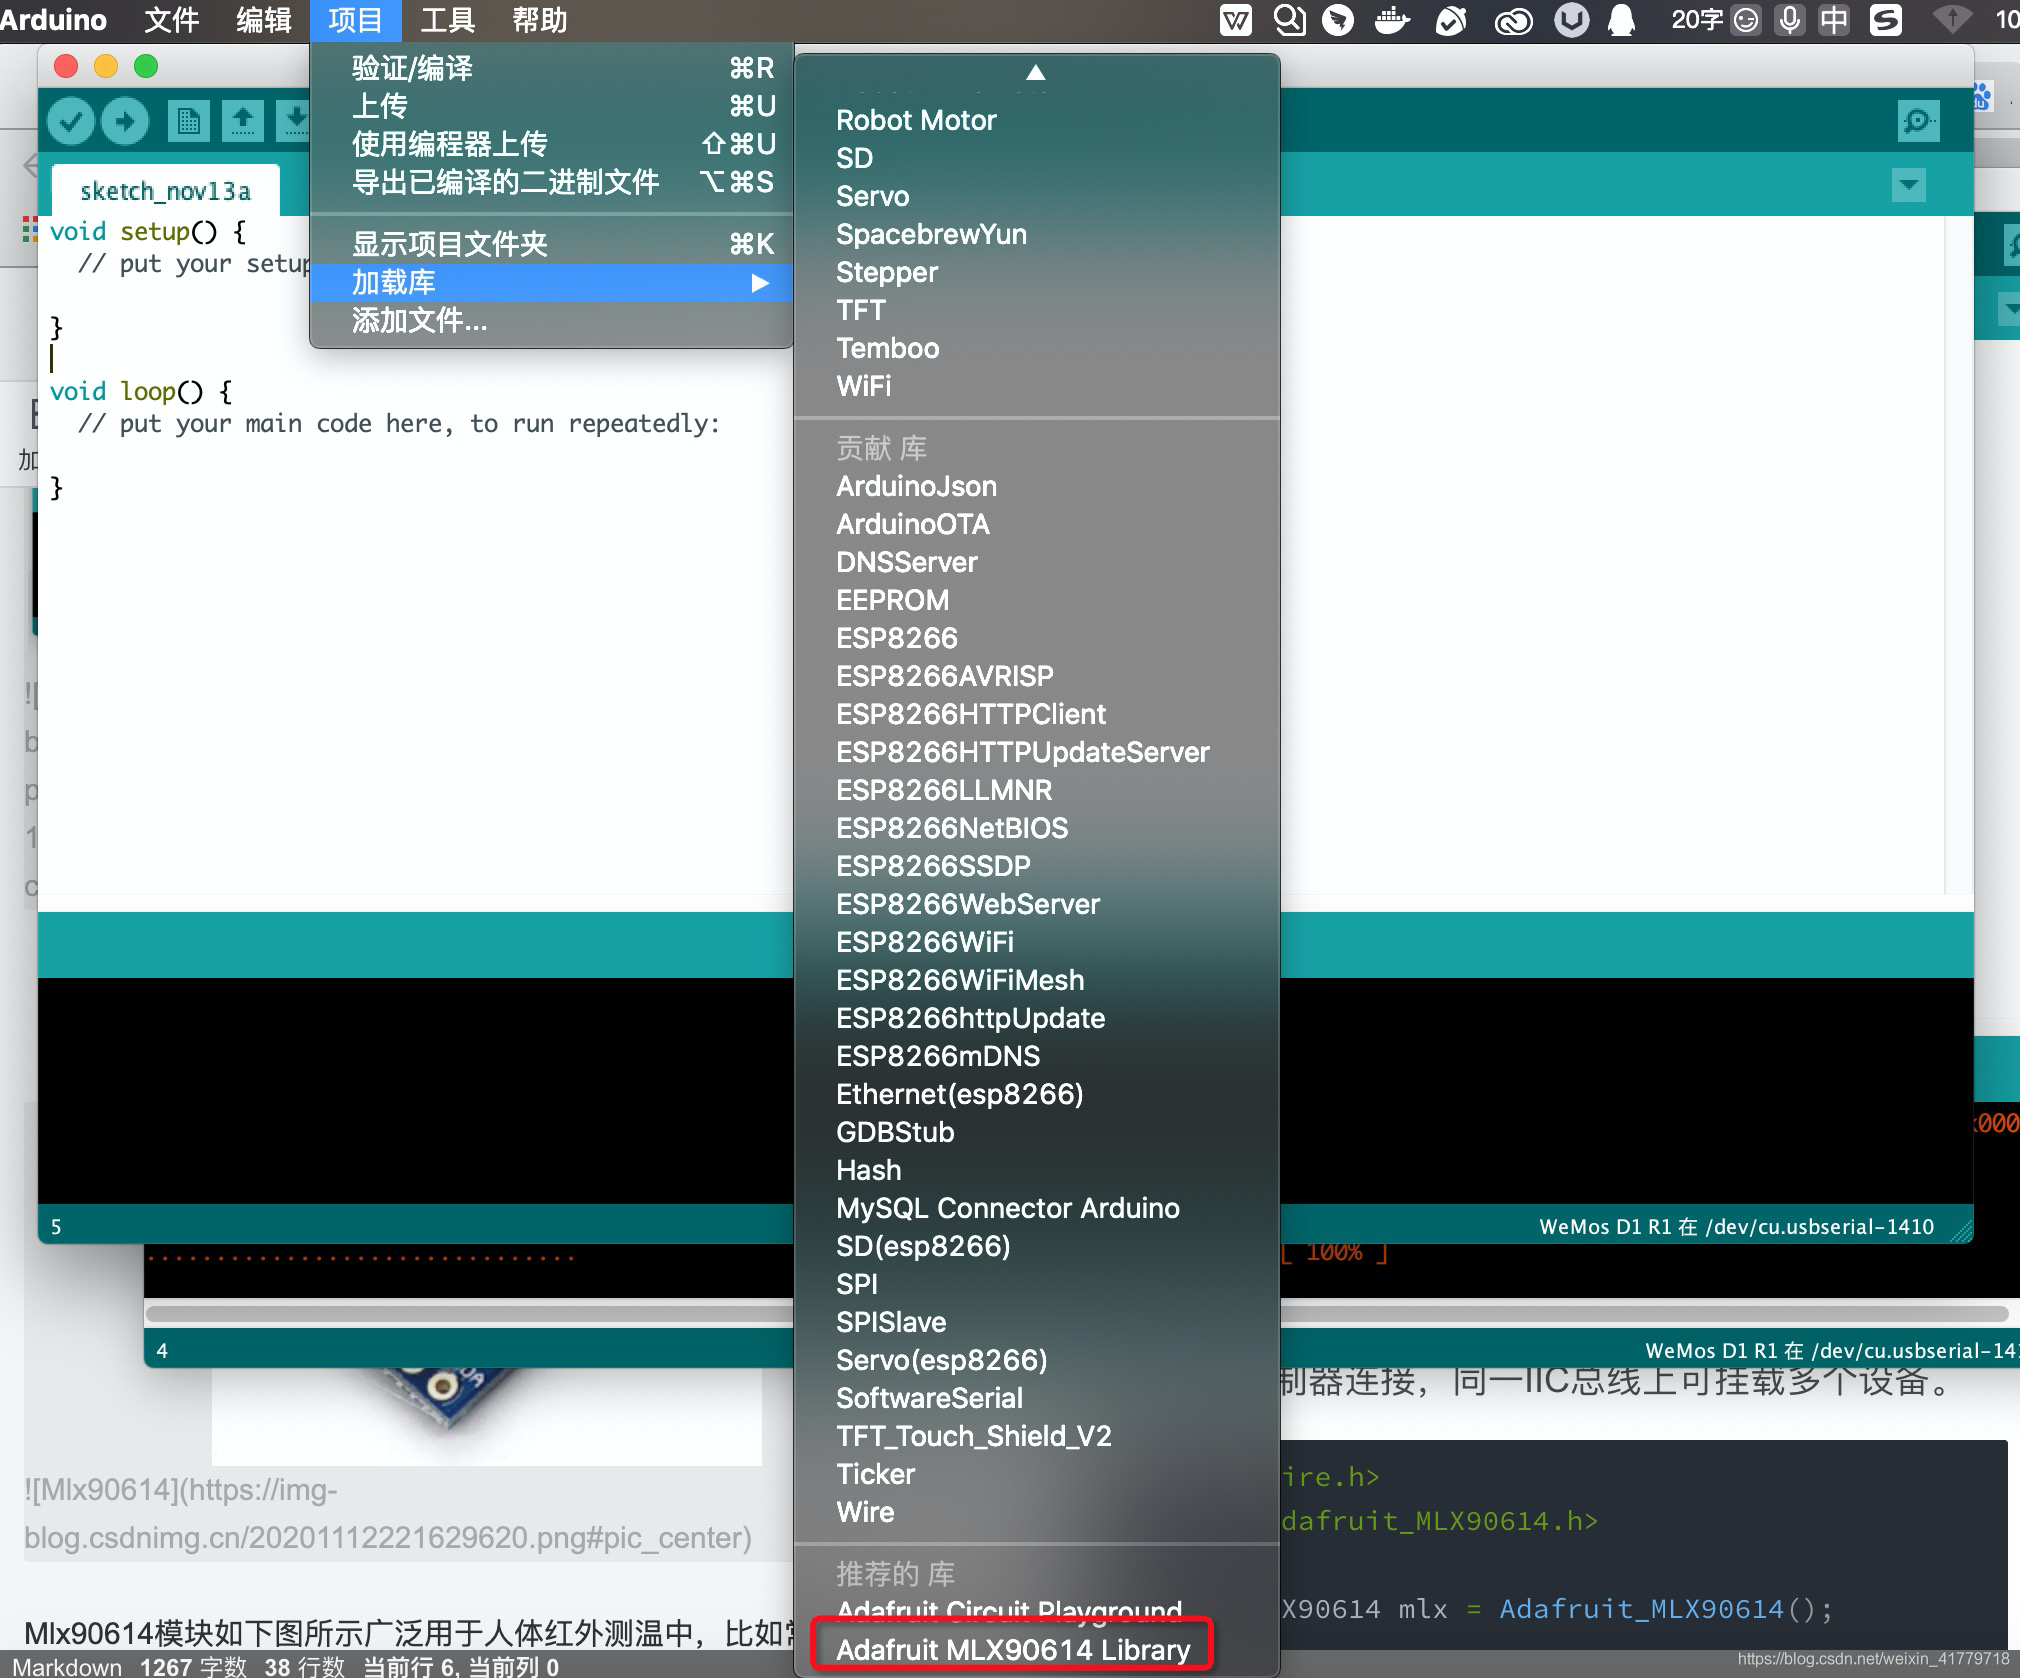Select the TFT library
The height and width of the screenshot is (1678, 2020).
click(x=1037, y=310)
